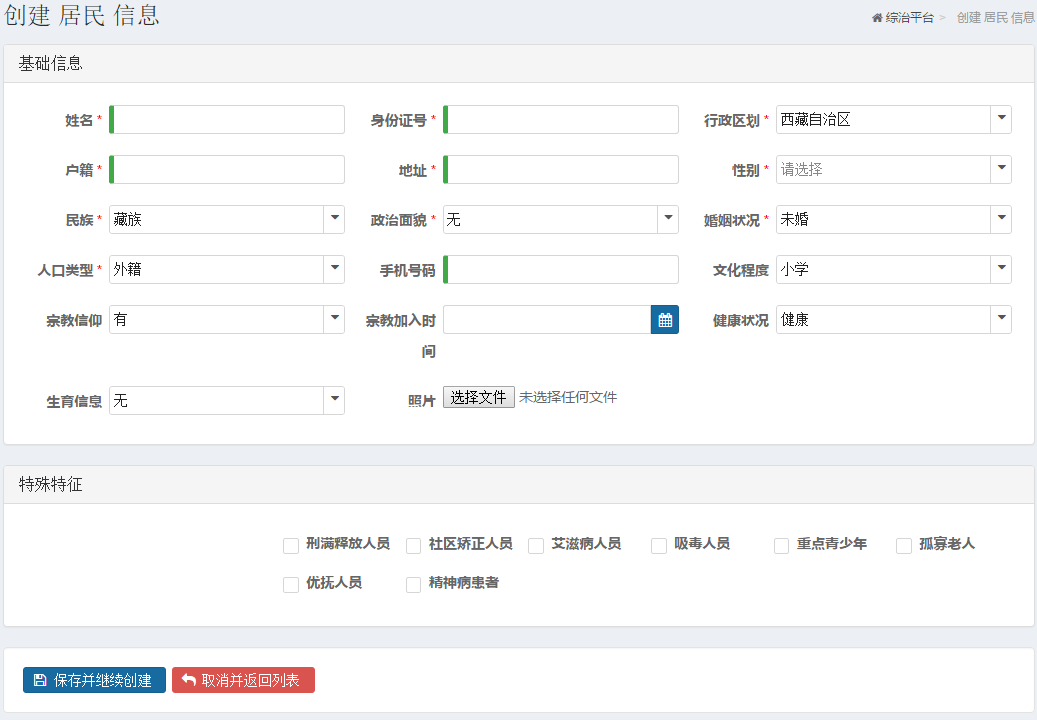The image size is (1037, 720).
Task: Toggle the 精神病患者 checkbox
Action: (413, 584)
